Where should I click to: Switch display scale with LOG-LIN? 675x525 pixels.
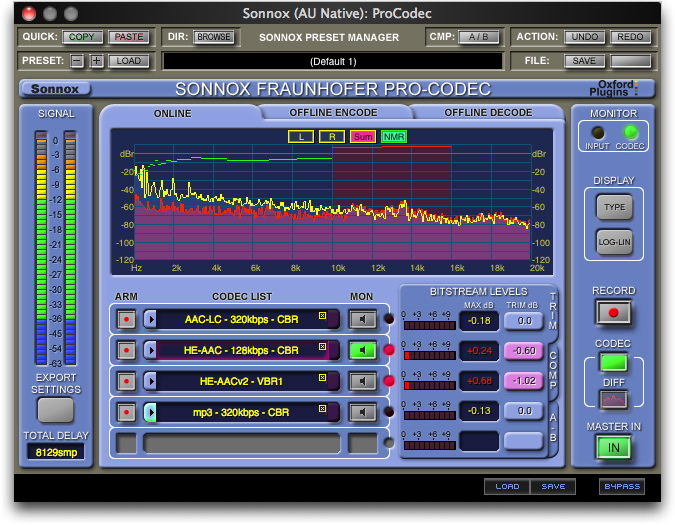pyautogui.click(x=614, y=242)
